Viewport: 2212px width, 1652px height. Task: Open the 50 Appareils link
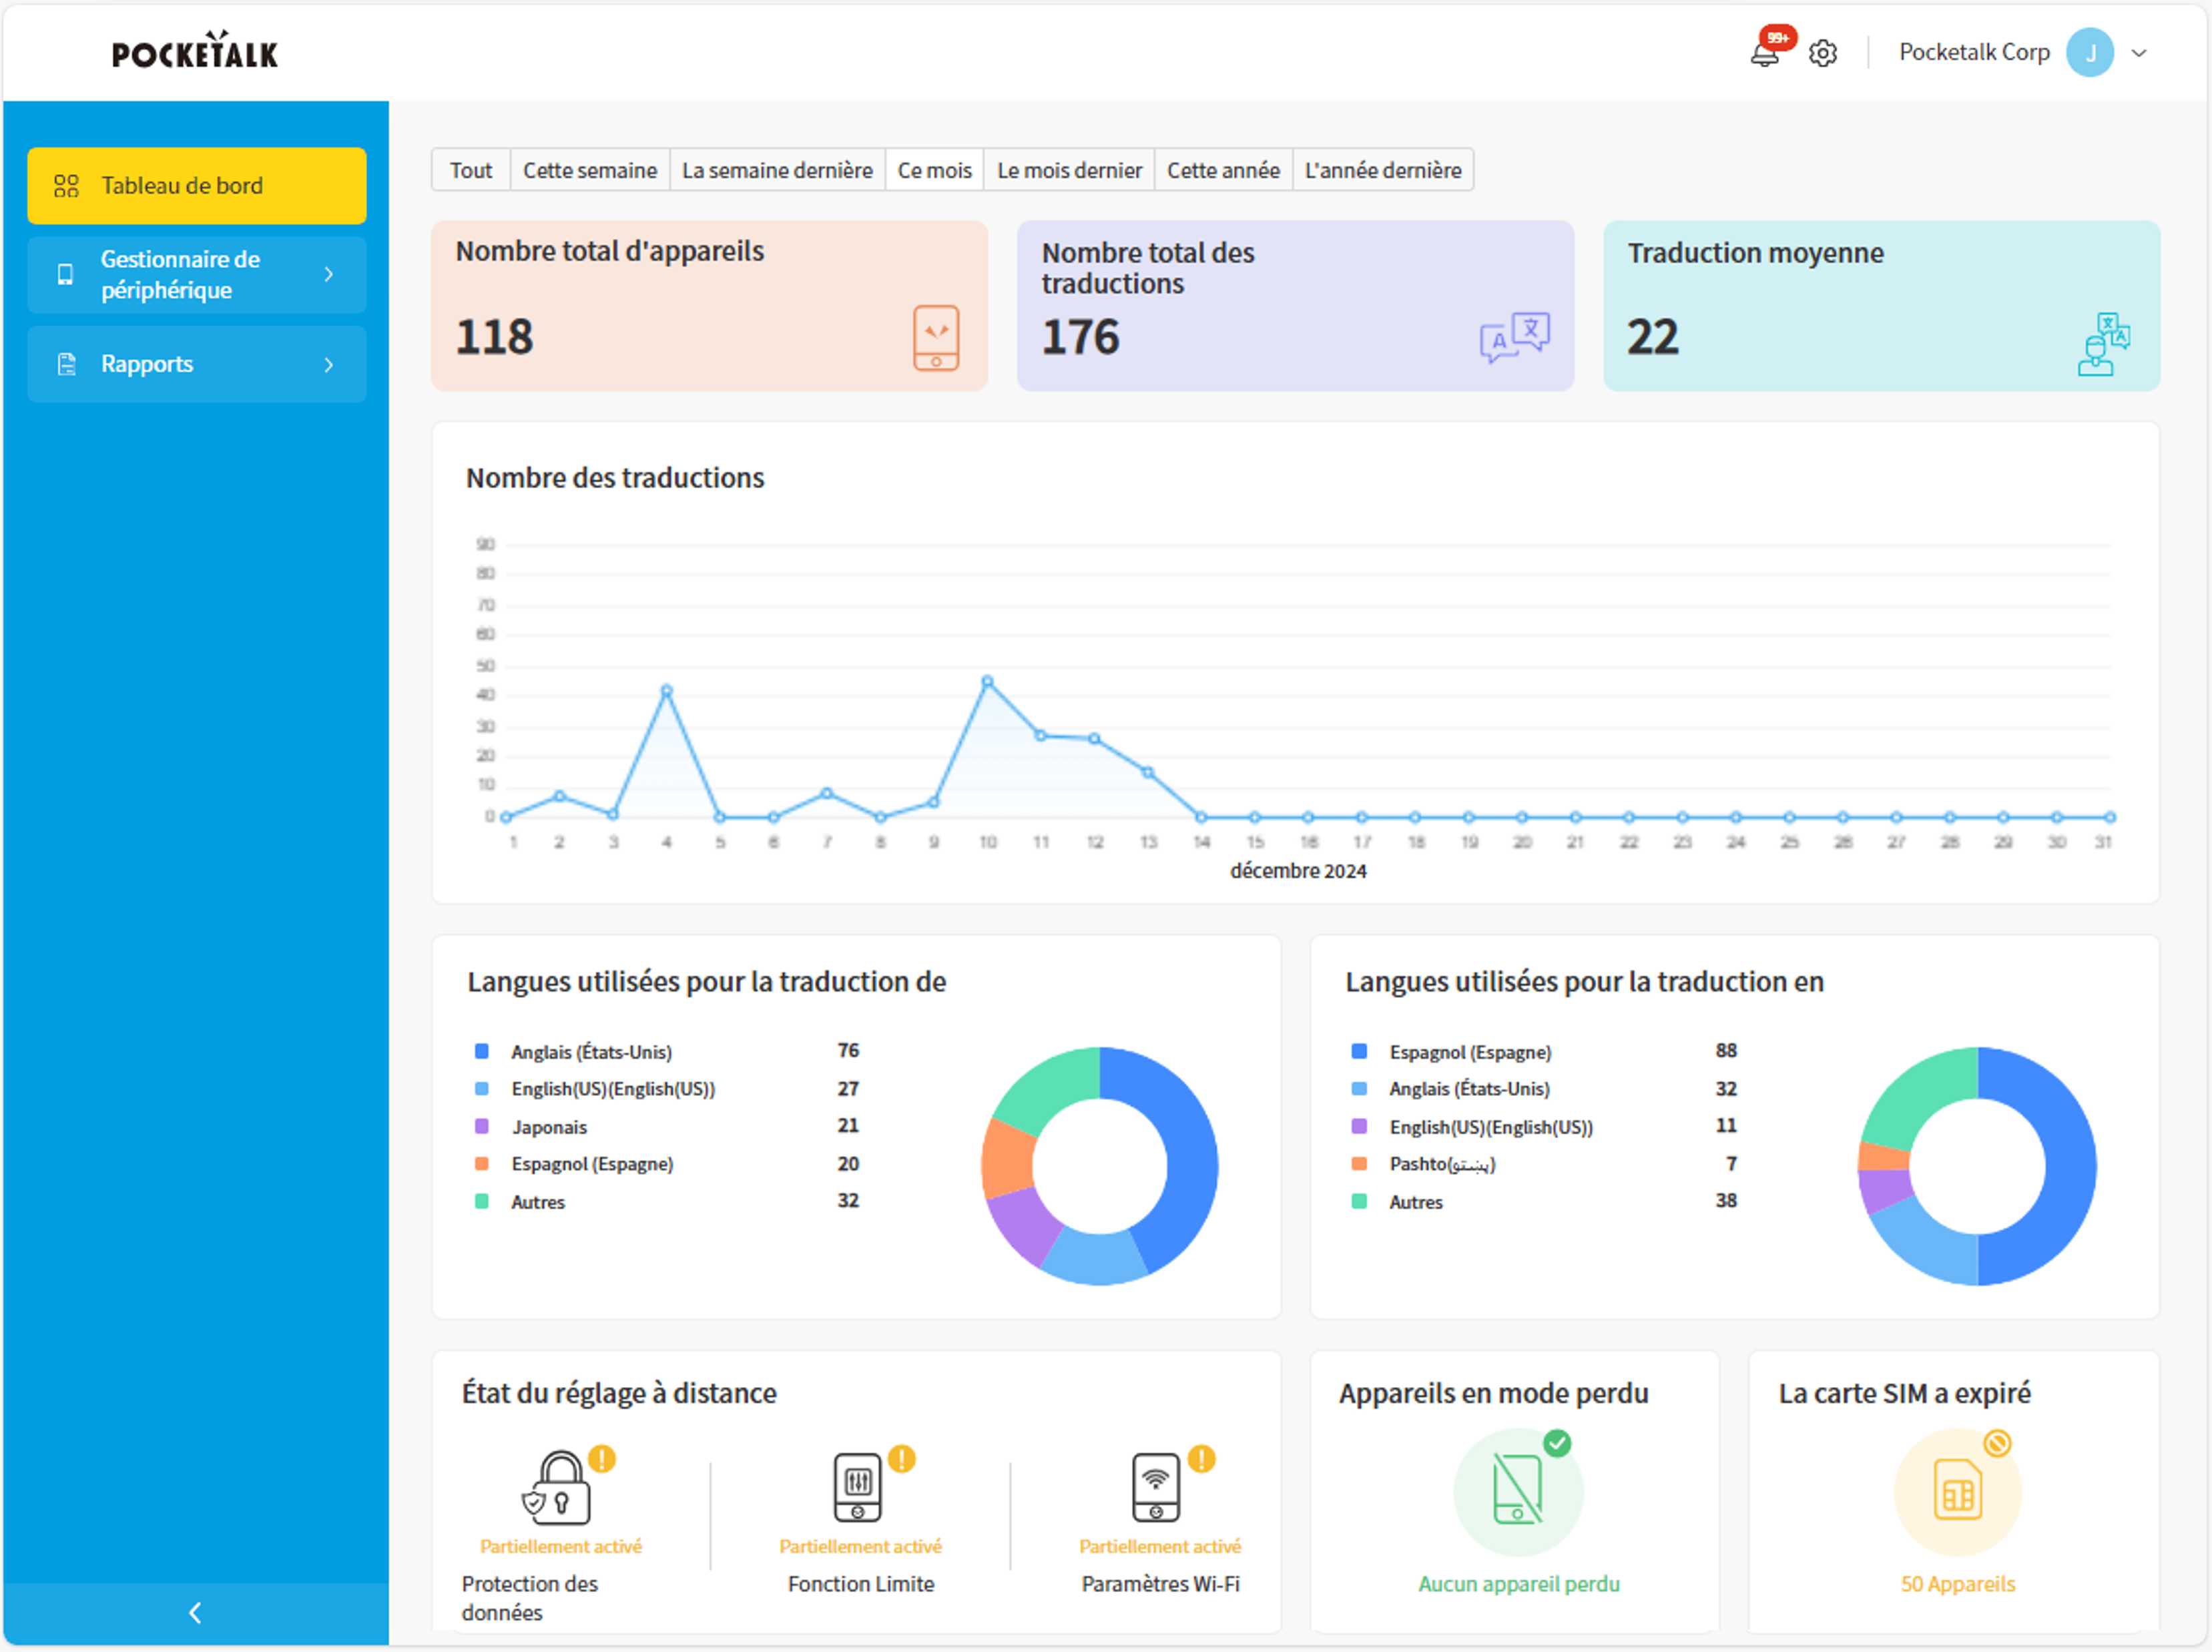point(1958,1584)
